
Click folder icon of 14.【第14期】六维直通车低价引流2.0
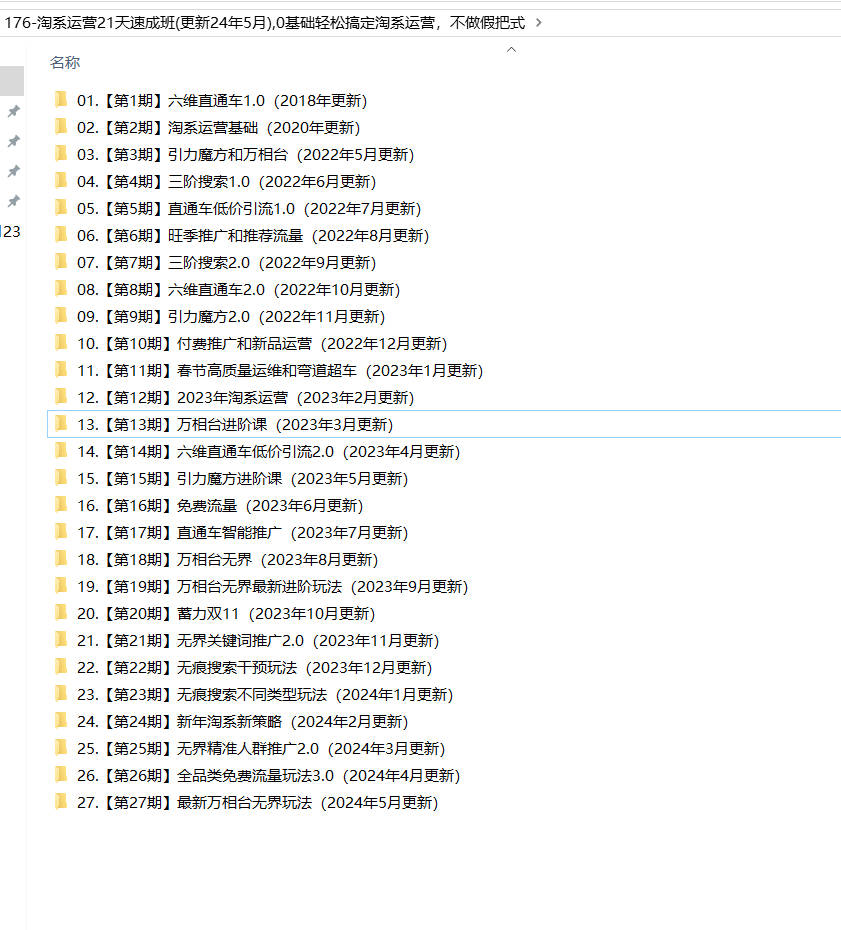pos(61,450)
